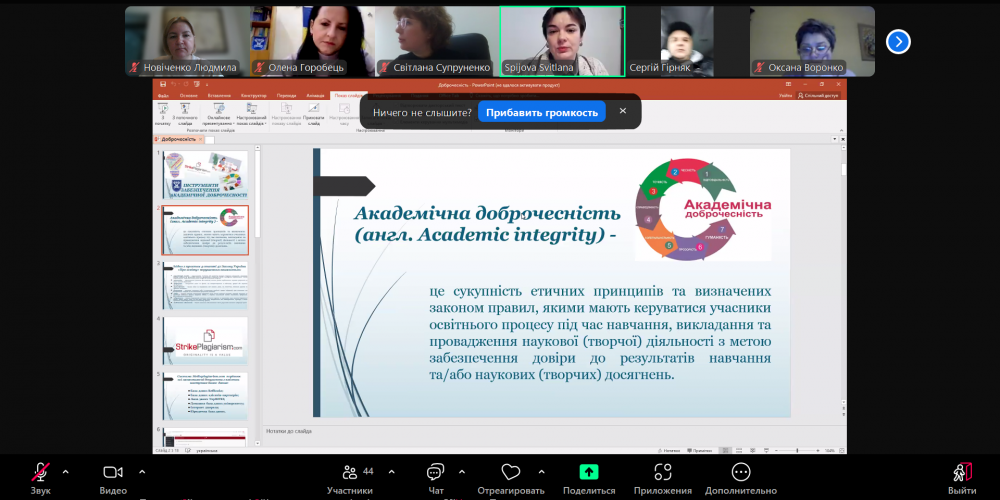This screenshot has height=500, width=1000.
Task: Select Новіченко Людмила's video tile
Action: 187,41
